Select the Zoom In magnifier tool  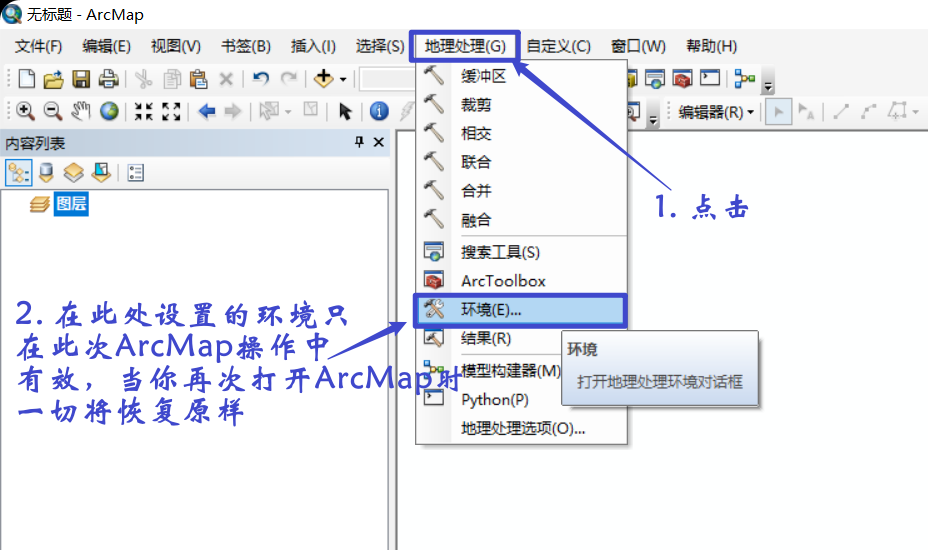tap(25, 111)
